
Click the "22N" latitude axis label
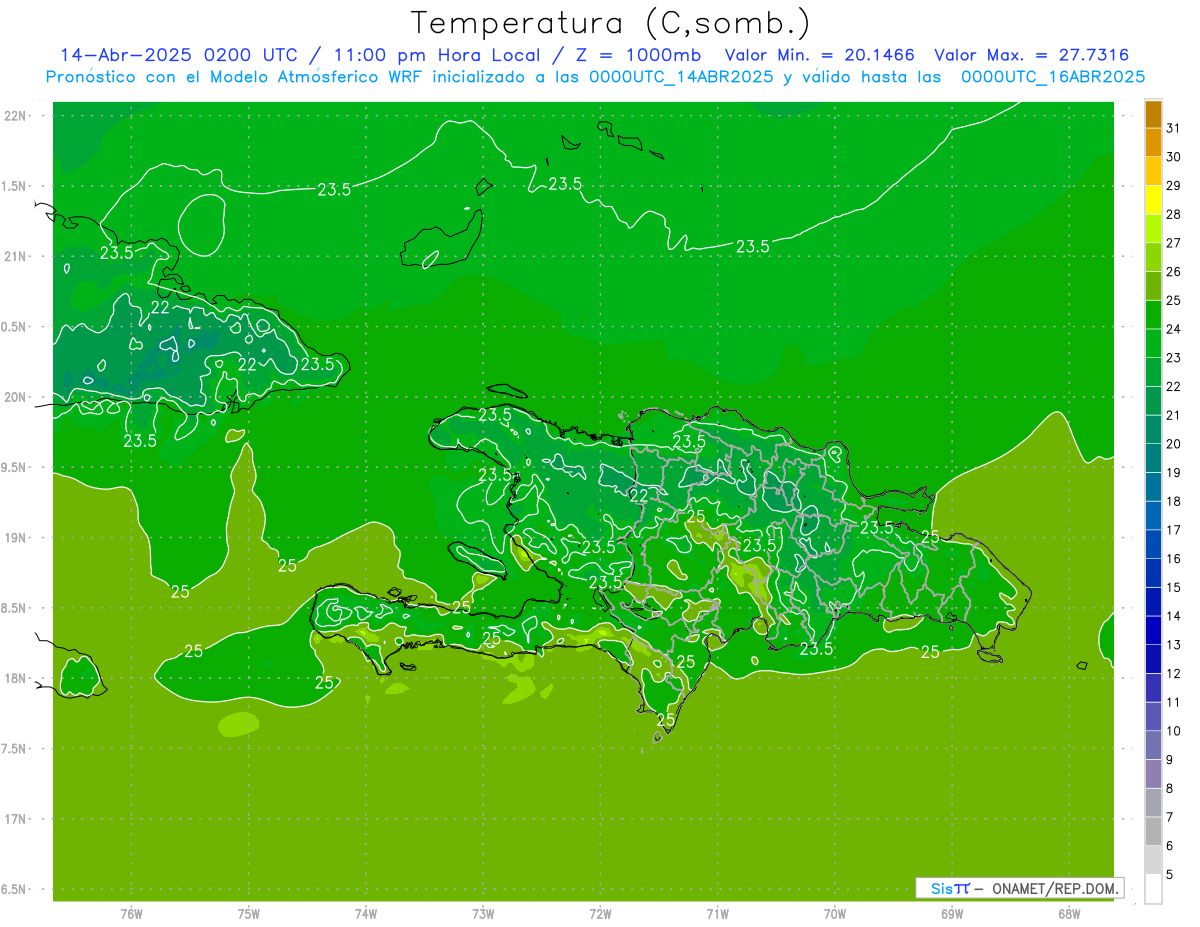click(16, 116)
